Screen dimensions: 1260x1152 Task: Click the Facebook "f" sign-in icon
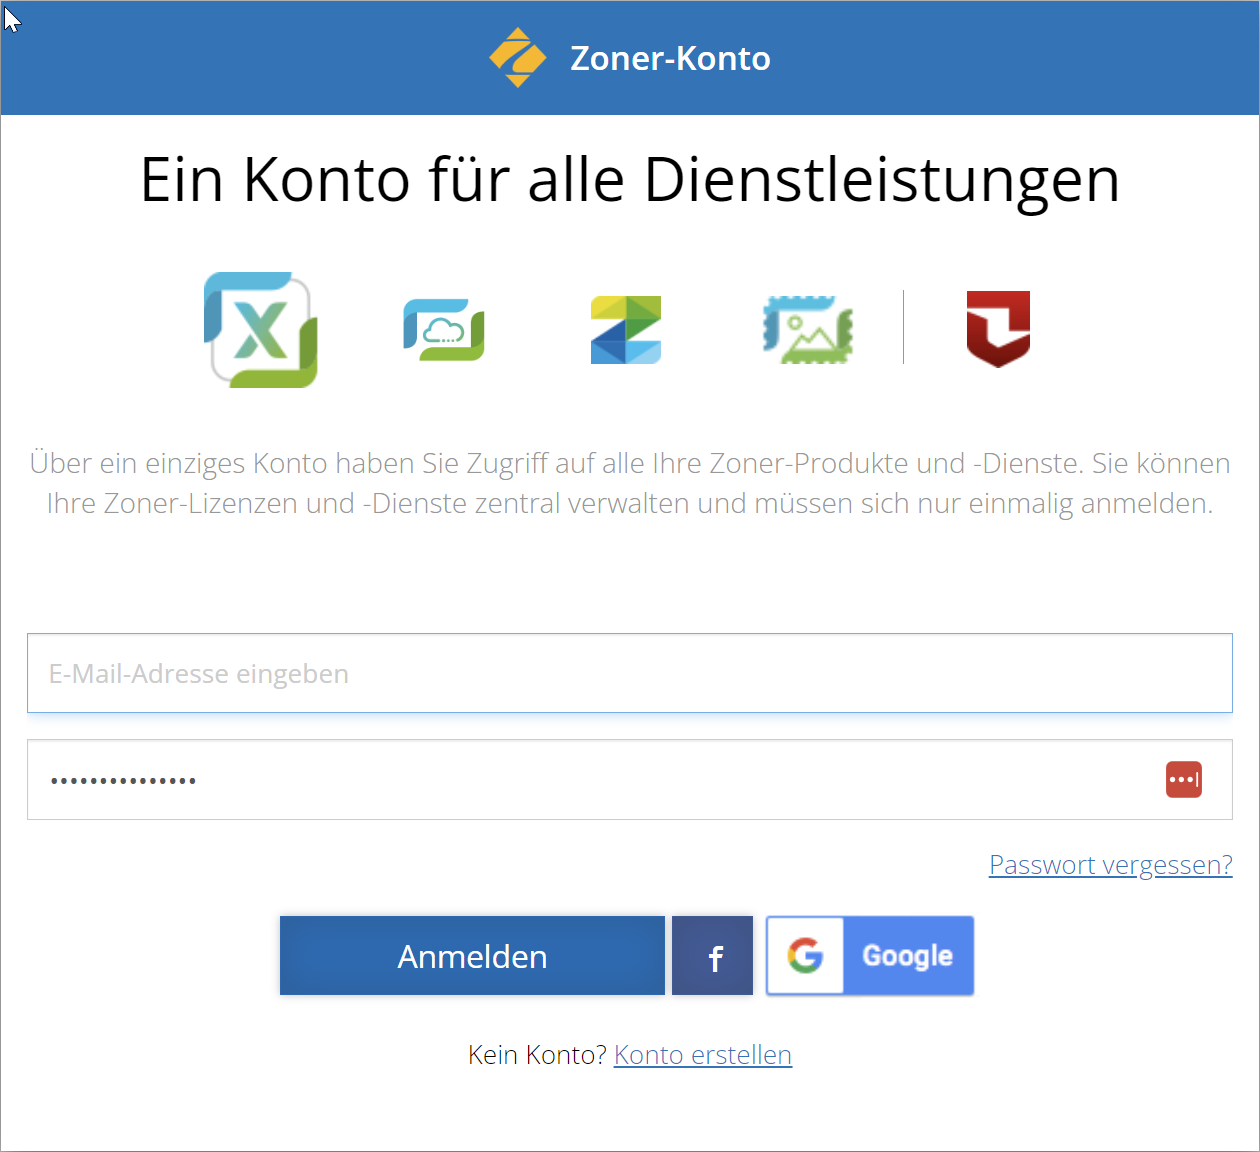click(x=712, y=956)
